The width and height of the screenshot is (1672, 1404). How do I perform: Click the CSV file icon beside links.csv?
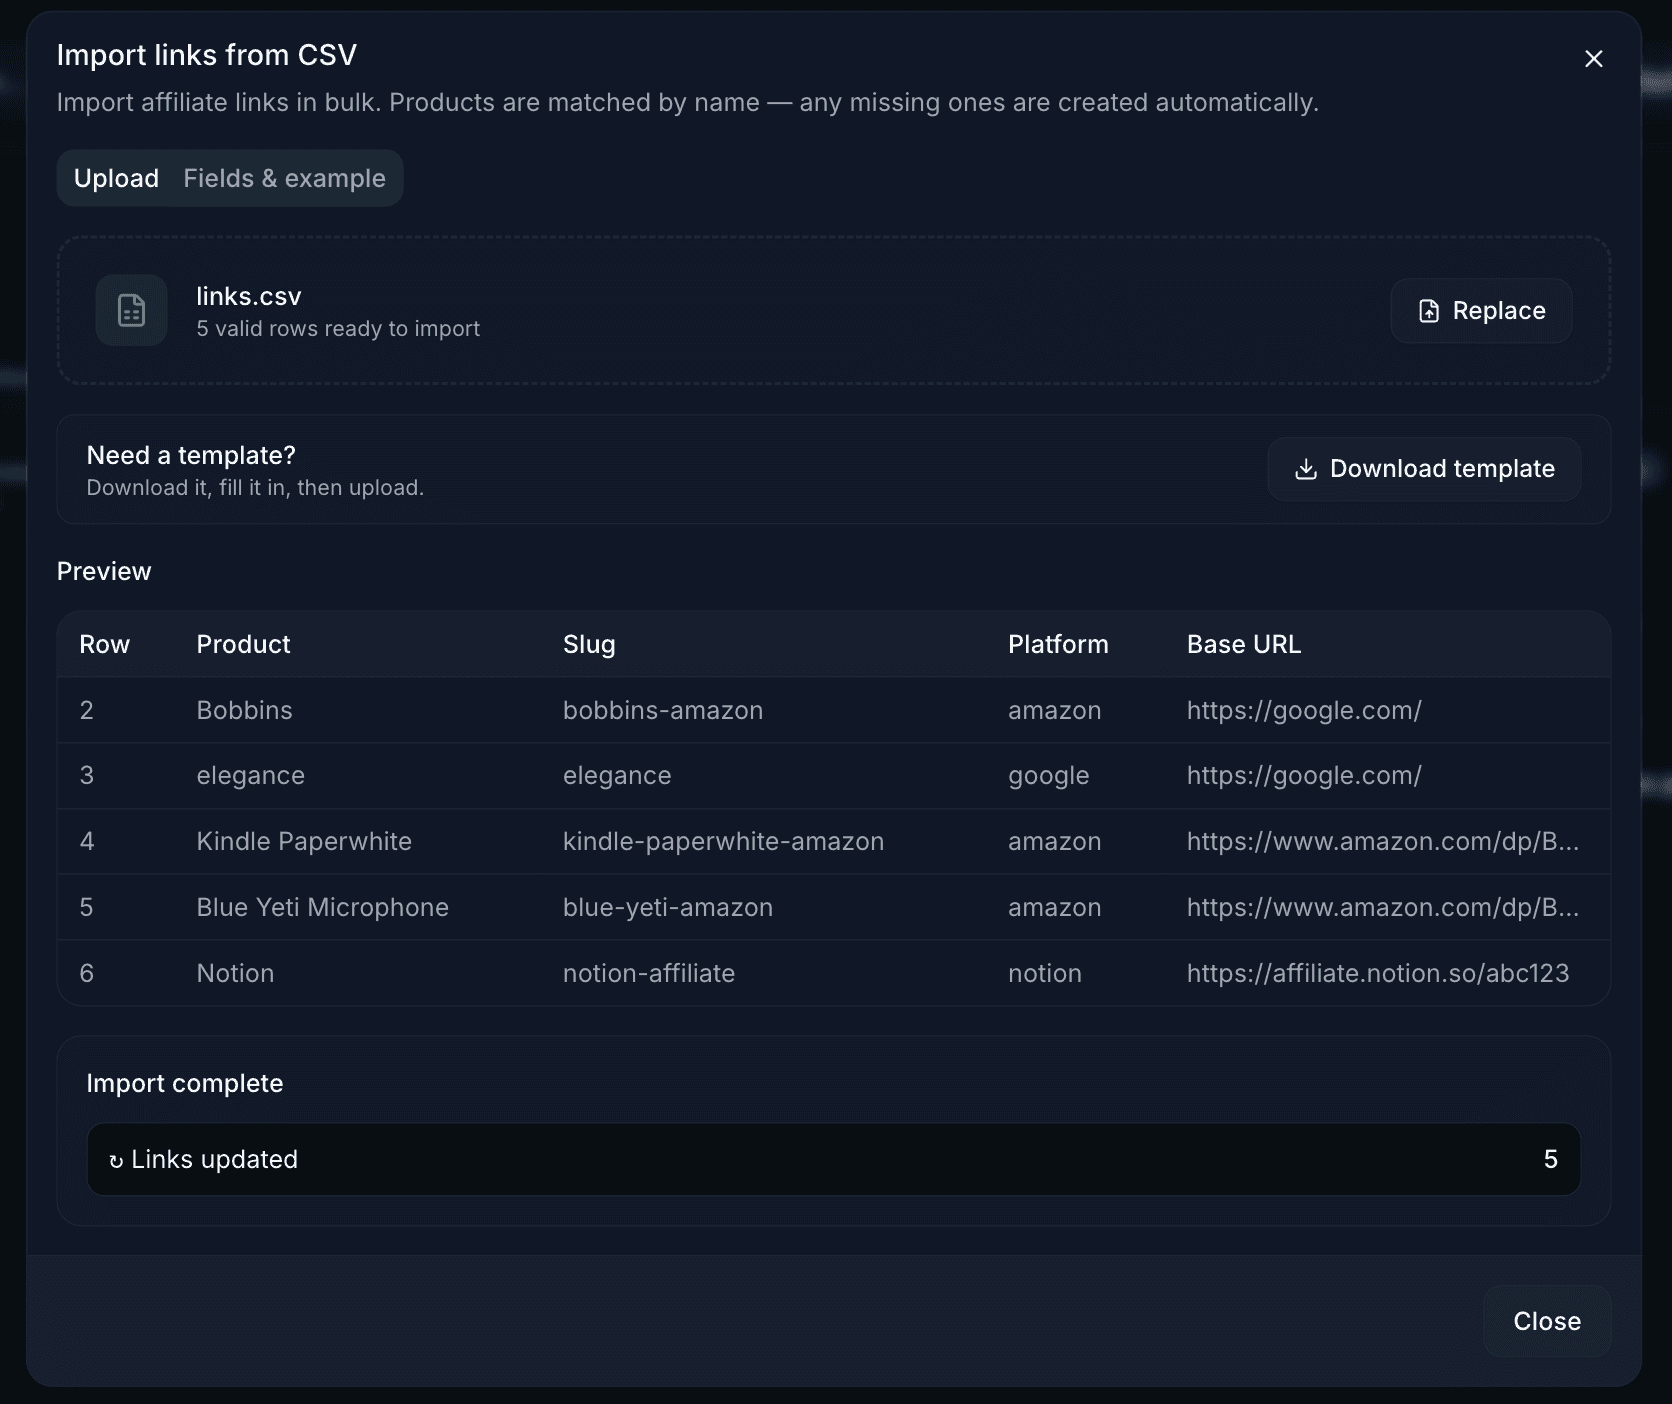coord(131,310)
